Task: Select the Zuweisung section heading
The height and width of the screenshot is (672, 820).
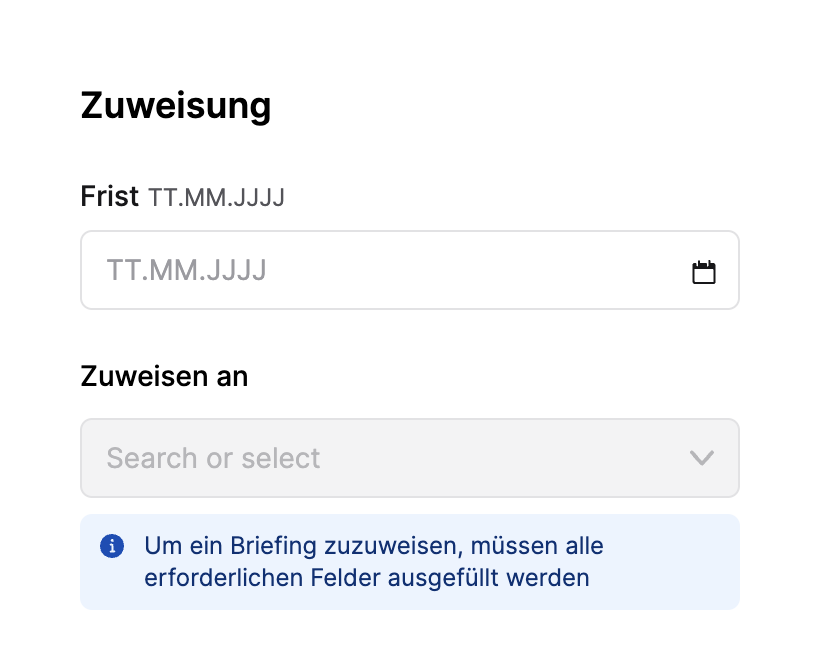Action: pyautogui.click(x=176, y=105)
